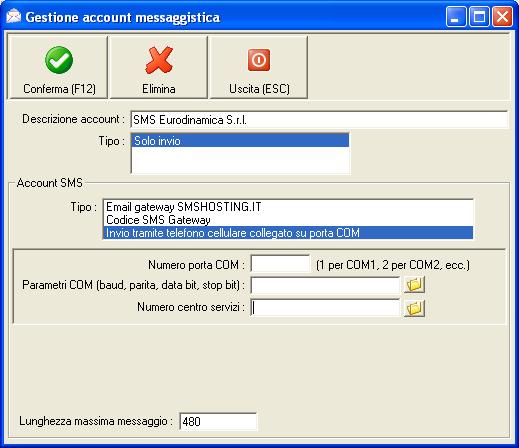Focus the Numero centro servizi field
519x448 pixels.
click(325, 307)
